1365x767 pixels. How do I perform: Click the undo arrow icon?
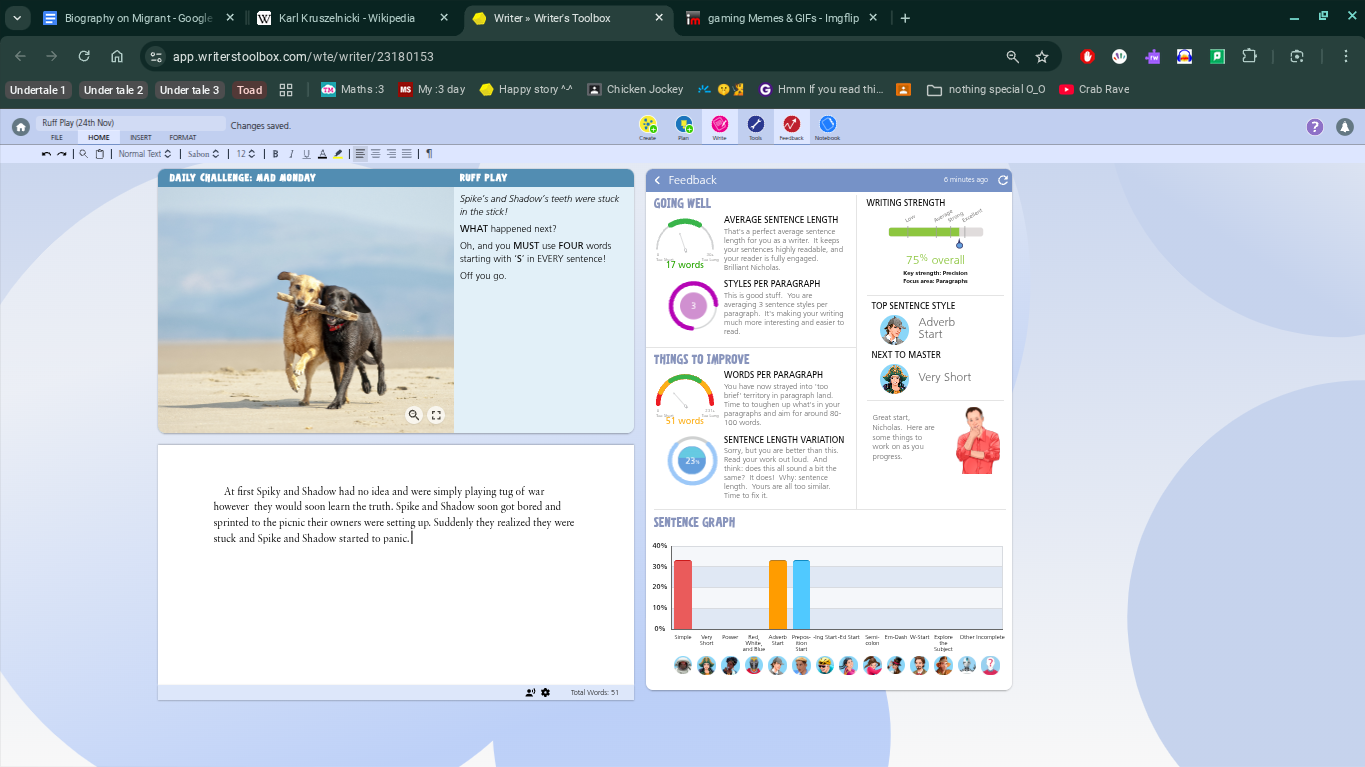pos(46,154)
